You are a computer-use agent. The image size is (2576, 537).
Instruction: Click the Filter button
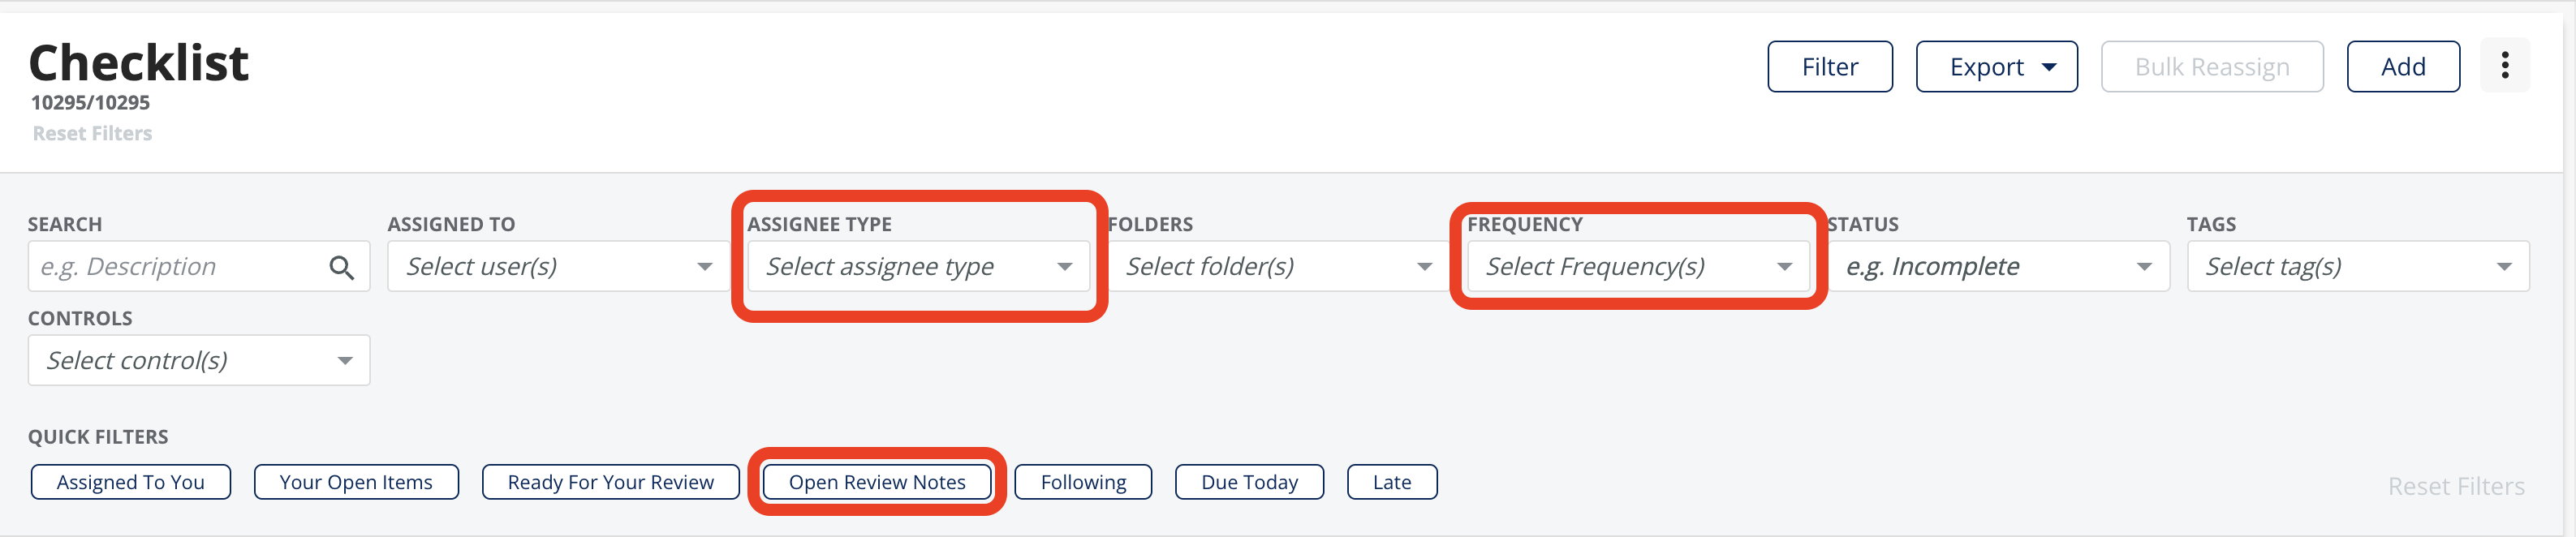1830,67
